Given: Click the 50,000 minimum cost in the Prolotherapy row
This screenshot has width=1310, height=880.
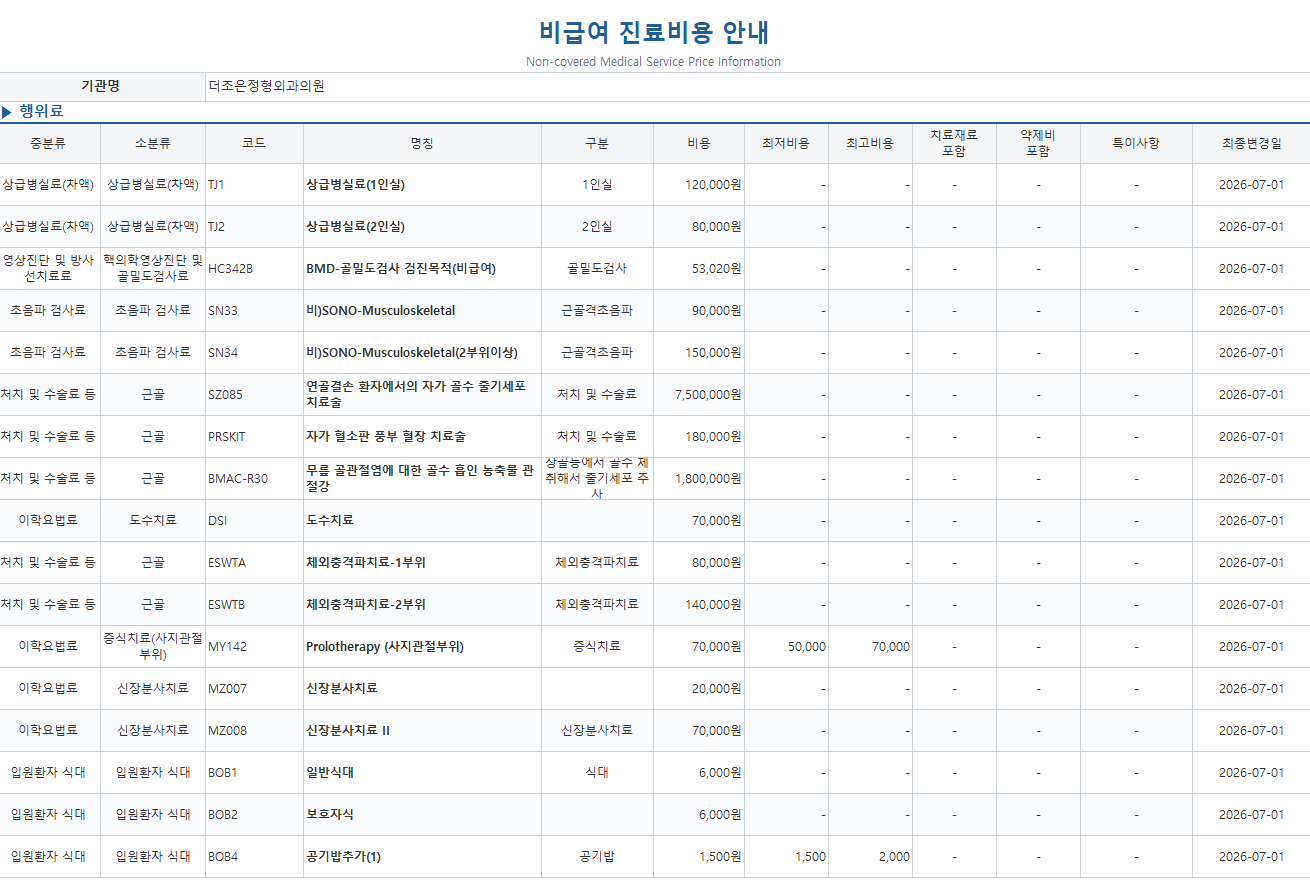Looking at the screenshot, I should [807, 647].
